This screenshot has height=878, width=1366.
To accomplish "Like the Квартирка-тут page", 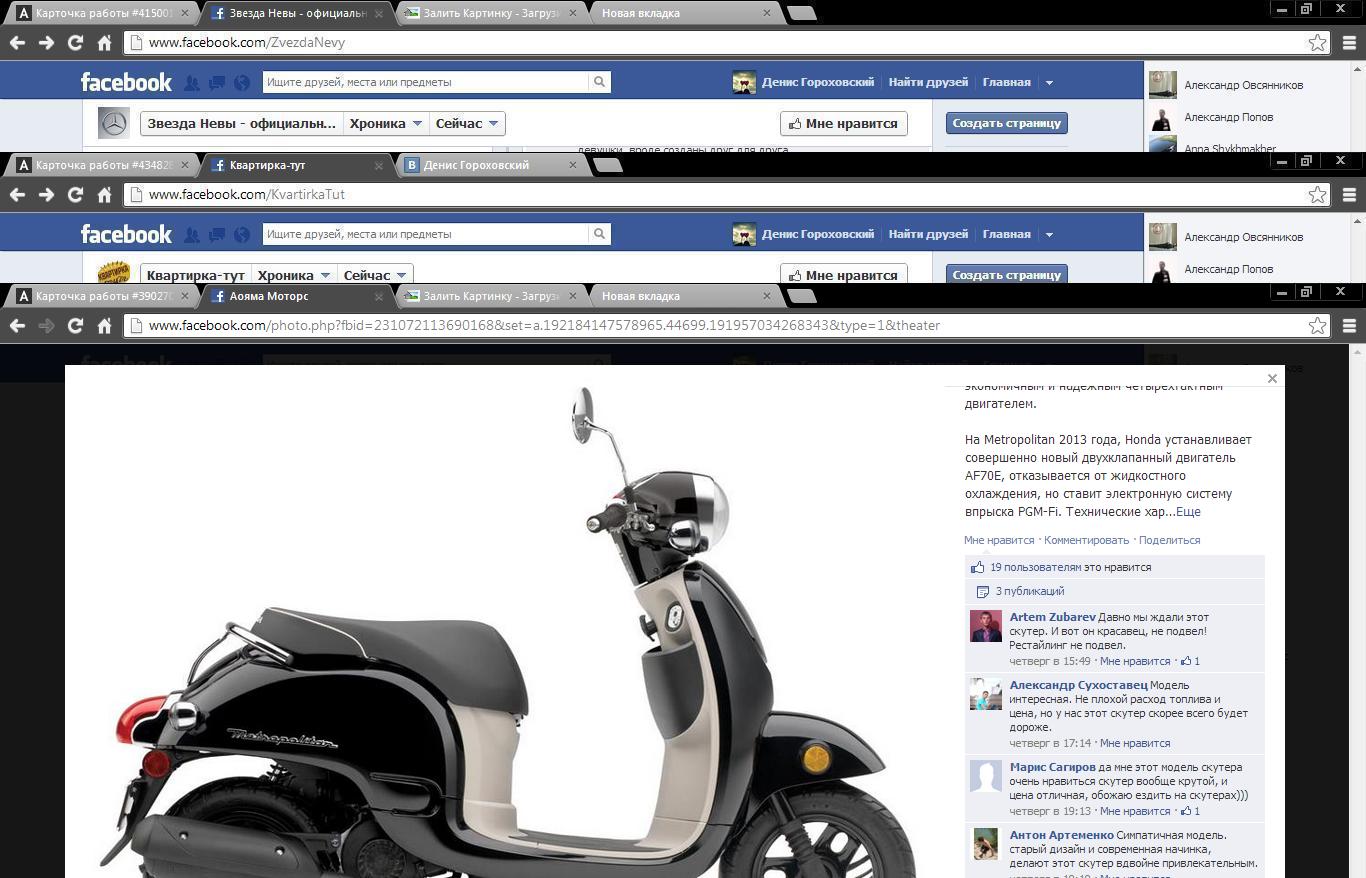I will (x=843, y=274).
